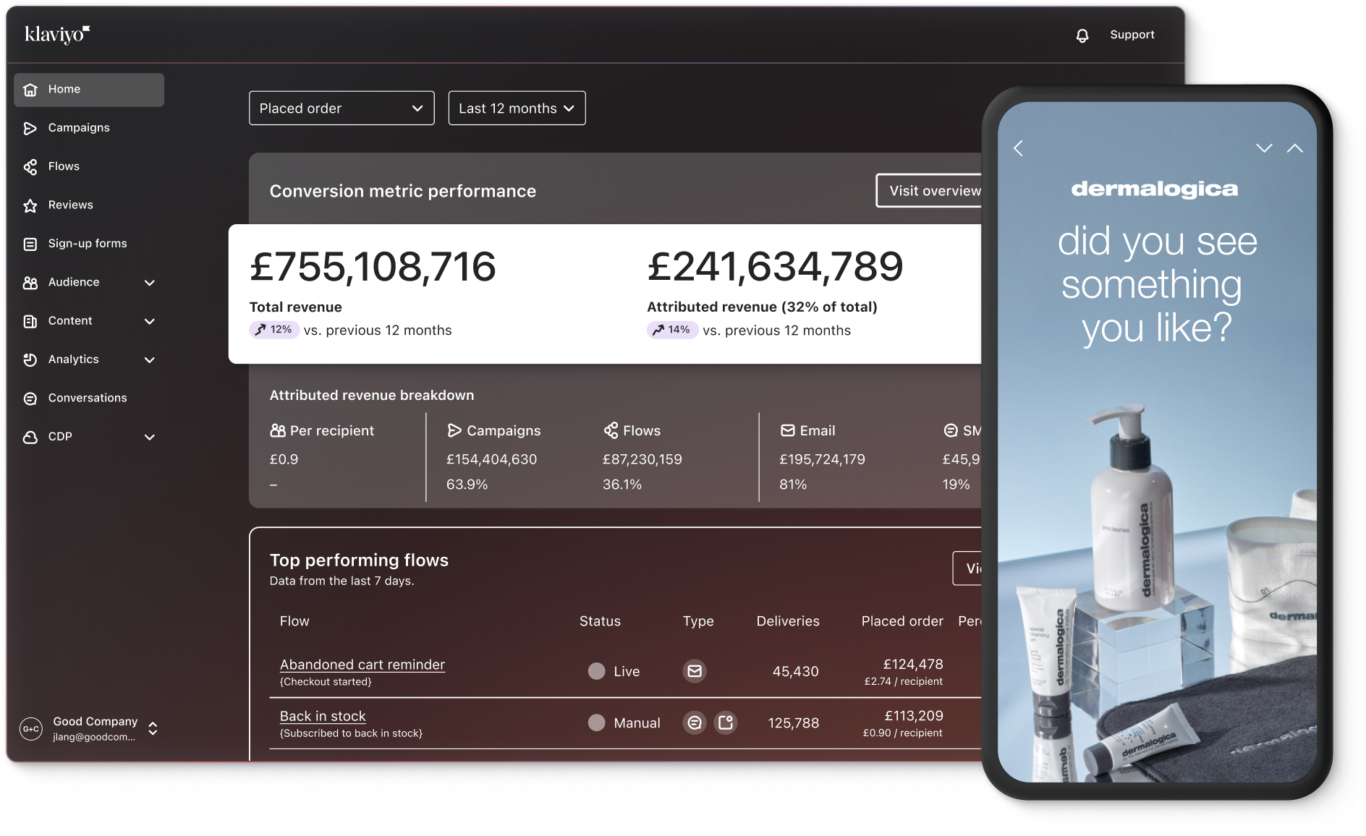Image resolution: width=1366 pixels, height=836 pixels.
Task: Open the Last 12 months dropdown
Action: (516, 108)
